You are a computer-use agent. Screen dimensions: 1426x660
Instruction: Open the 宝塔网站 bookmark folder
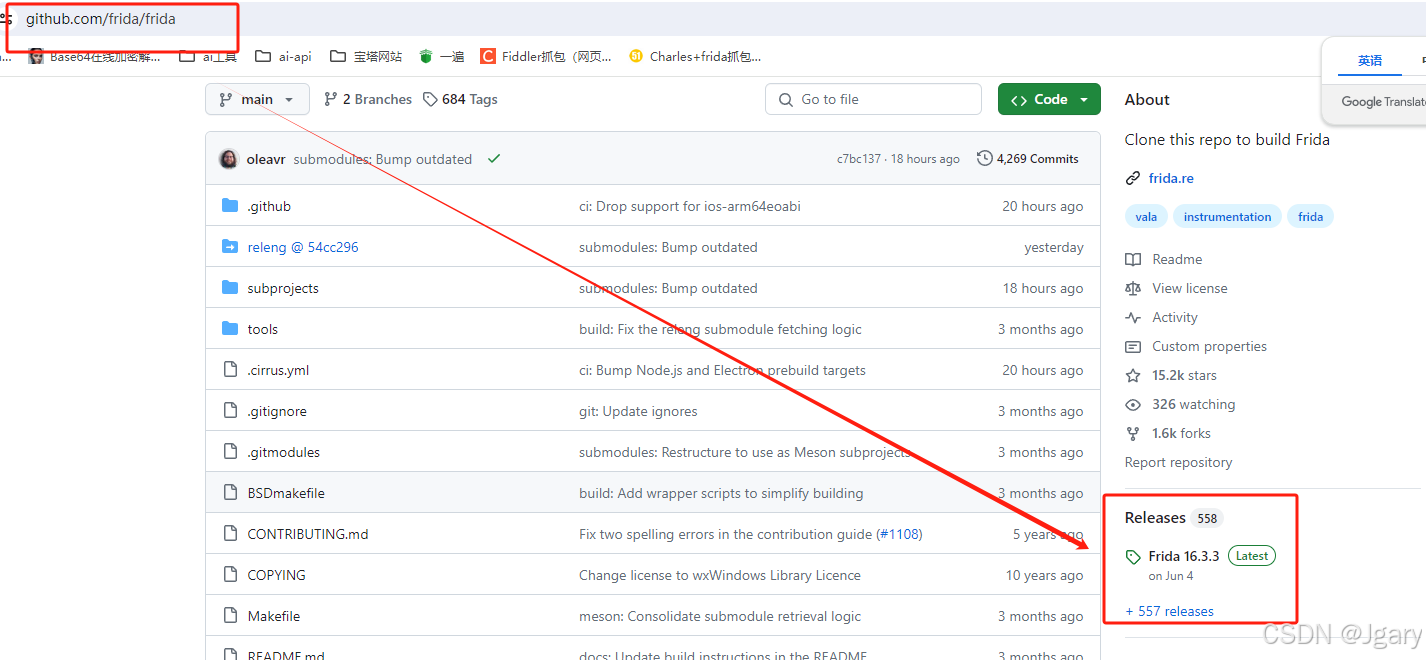pos(365,57)
